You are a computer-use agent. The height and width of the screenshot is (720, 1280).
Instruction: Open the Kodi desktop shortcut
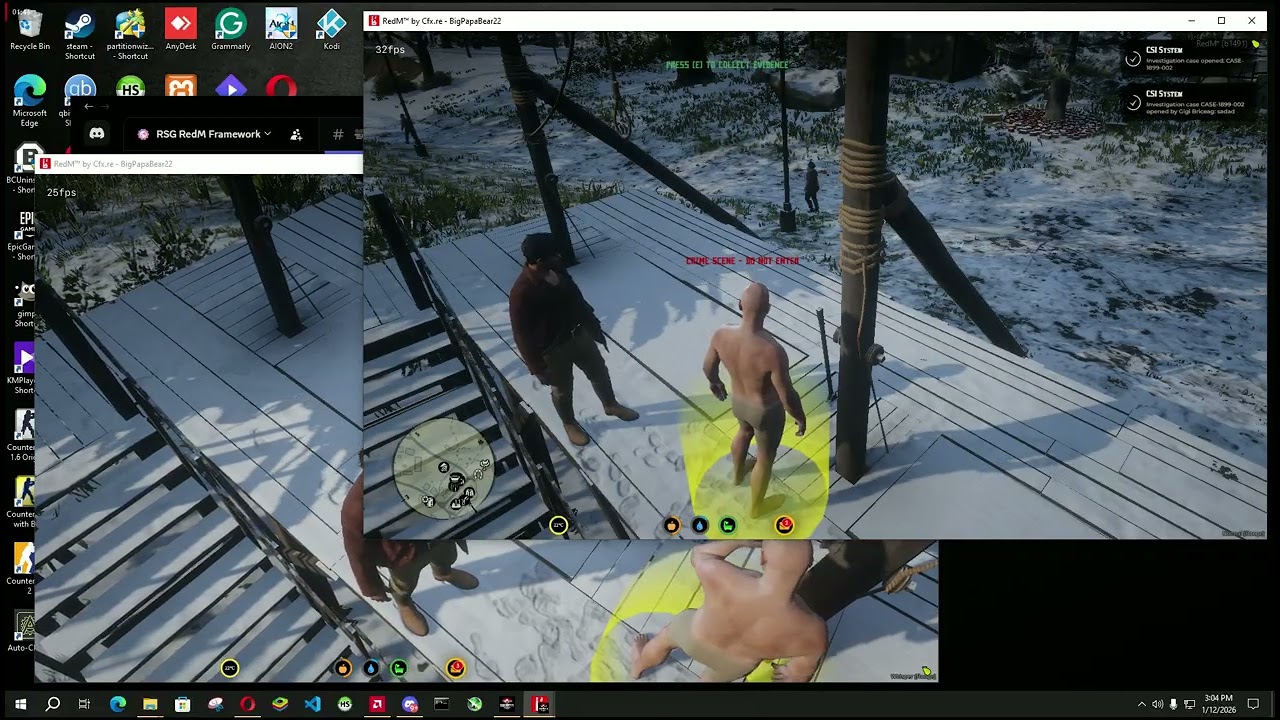pyautogui.click(x=331, y=30)
